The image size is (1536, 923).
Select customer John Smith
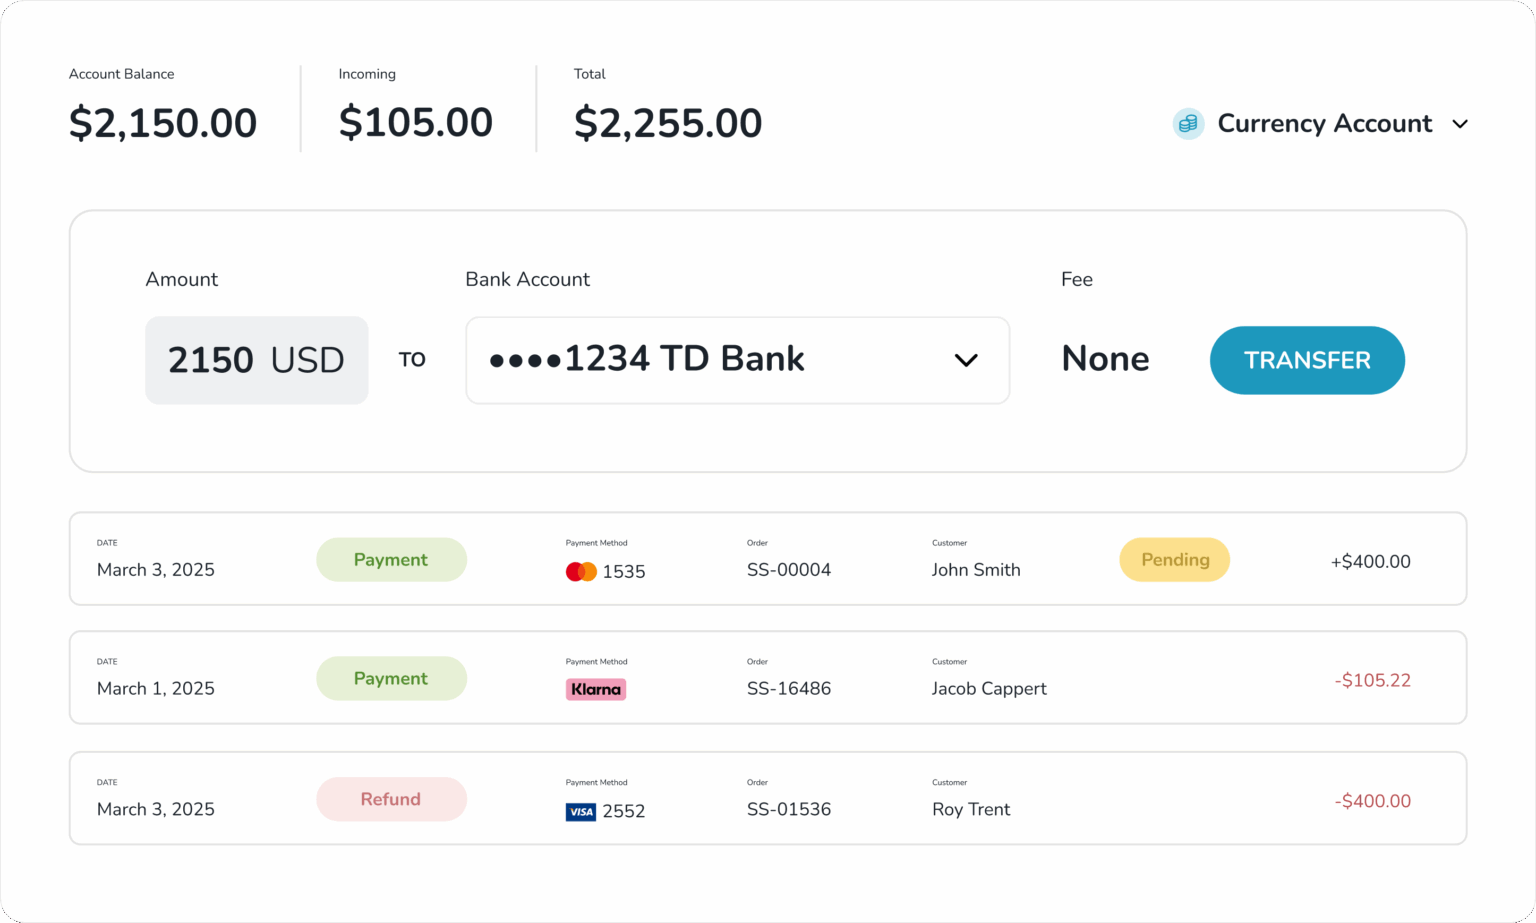976,570
